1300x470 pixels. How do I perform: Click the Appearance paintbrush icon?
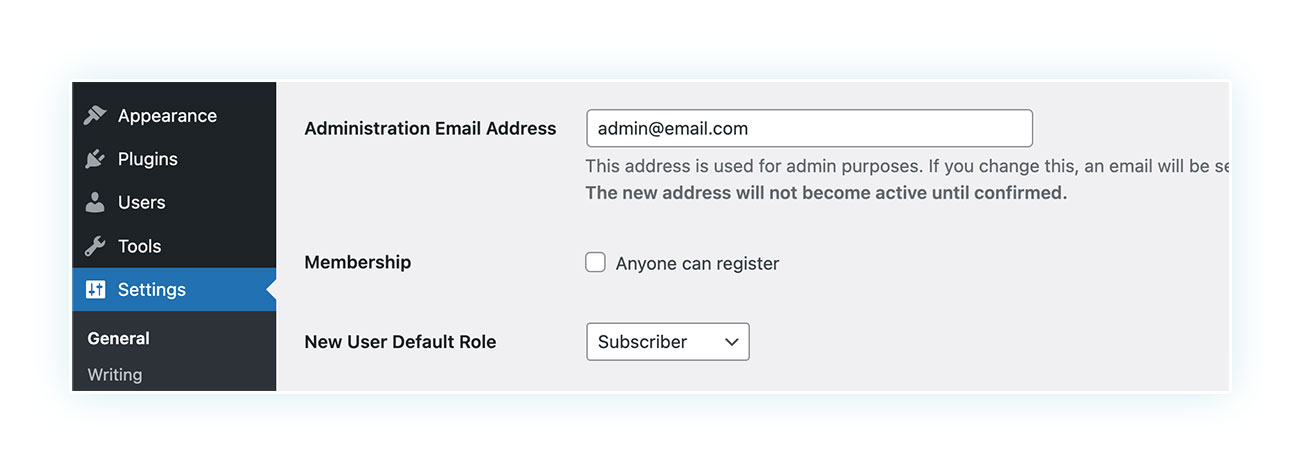click(x=95, y=115)
